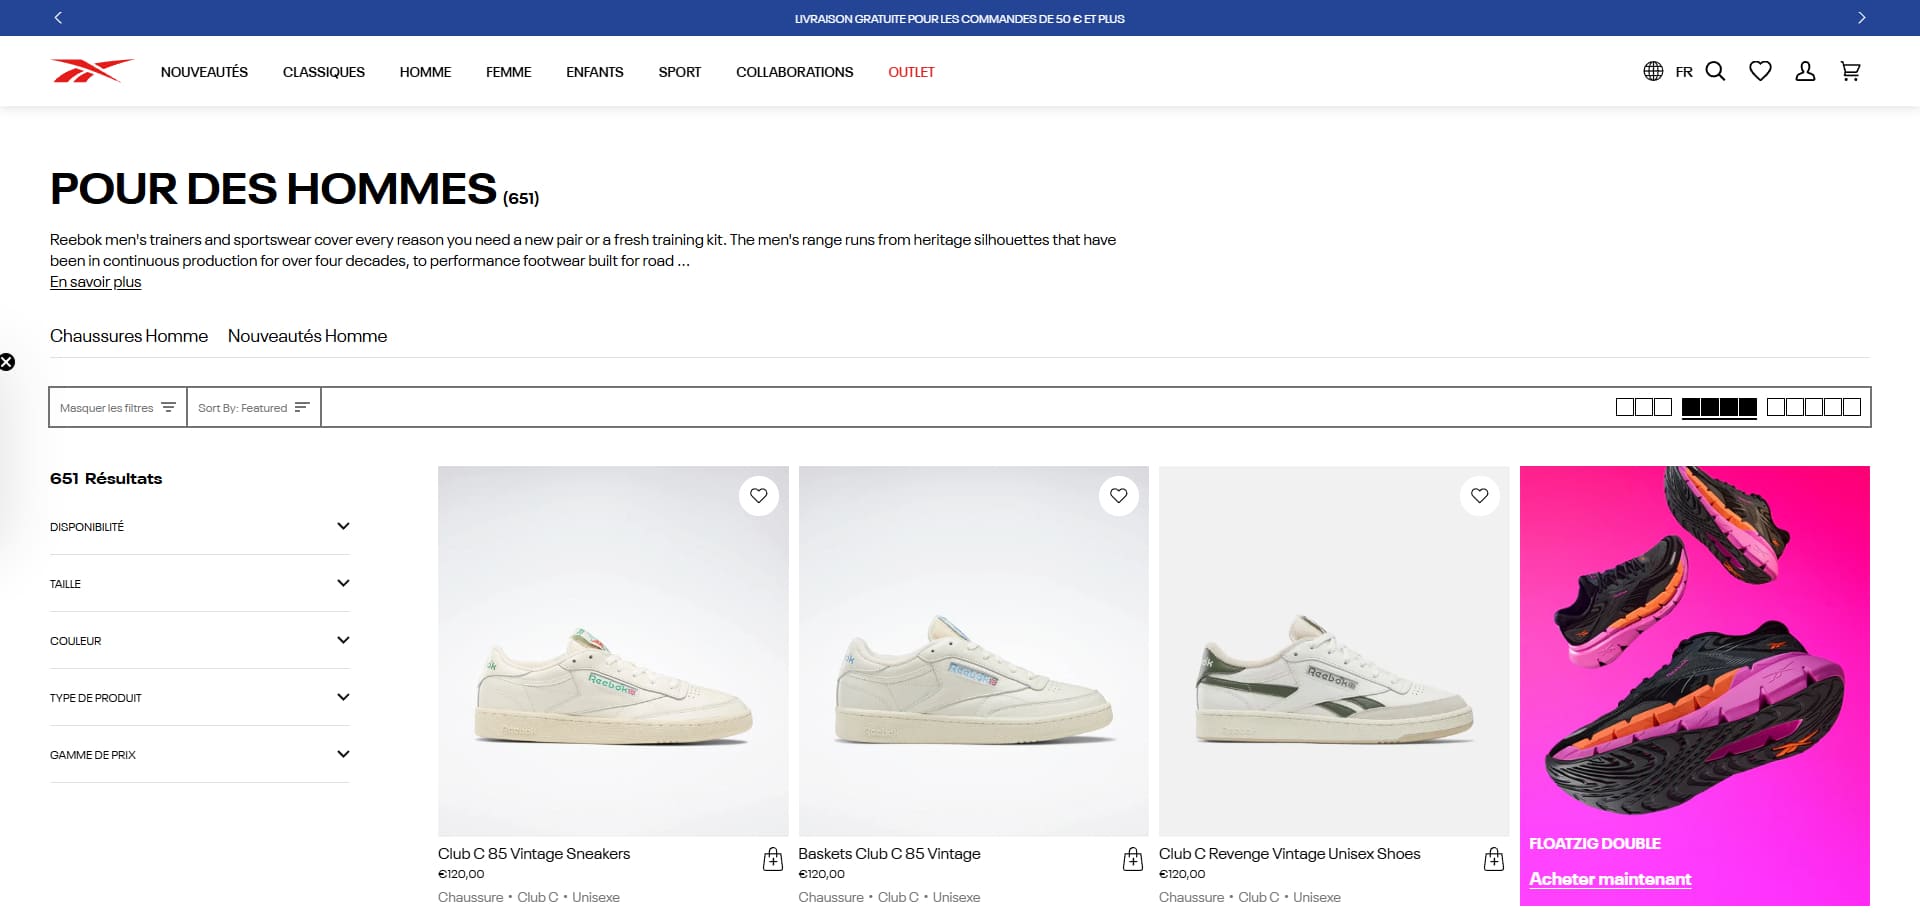Image resolution: width=1920 pixels, height=919 pixels.
Task: Open Club C Revenge Vintage Unisex Shoes title
Action: click(1290, 854)
